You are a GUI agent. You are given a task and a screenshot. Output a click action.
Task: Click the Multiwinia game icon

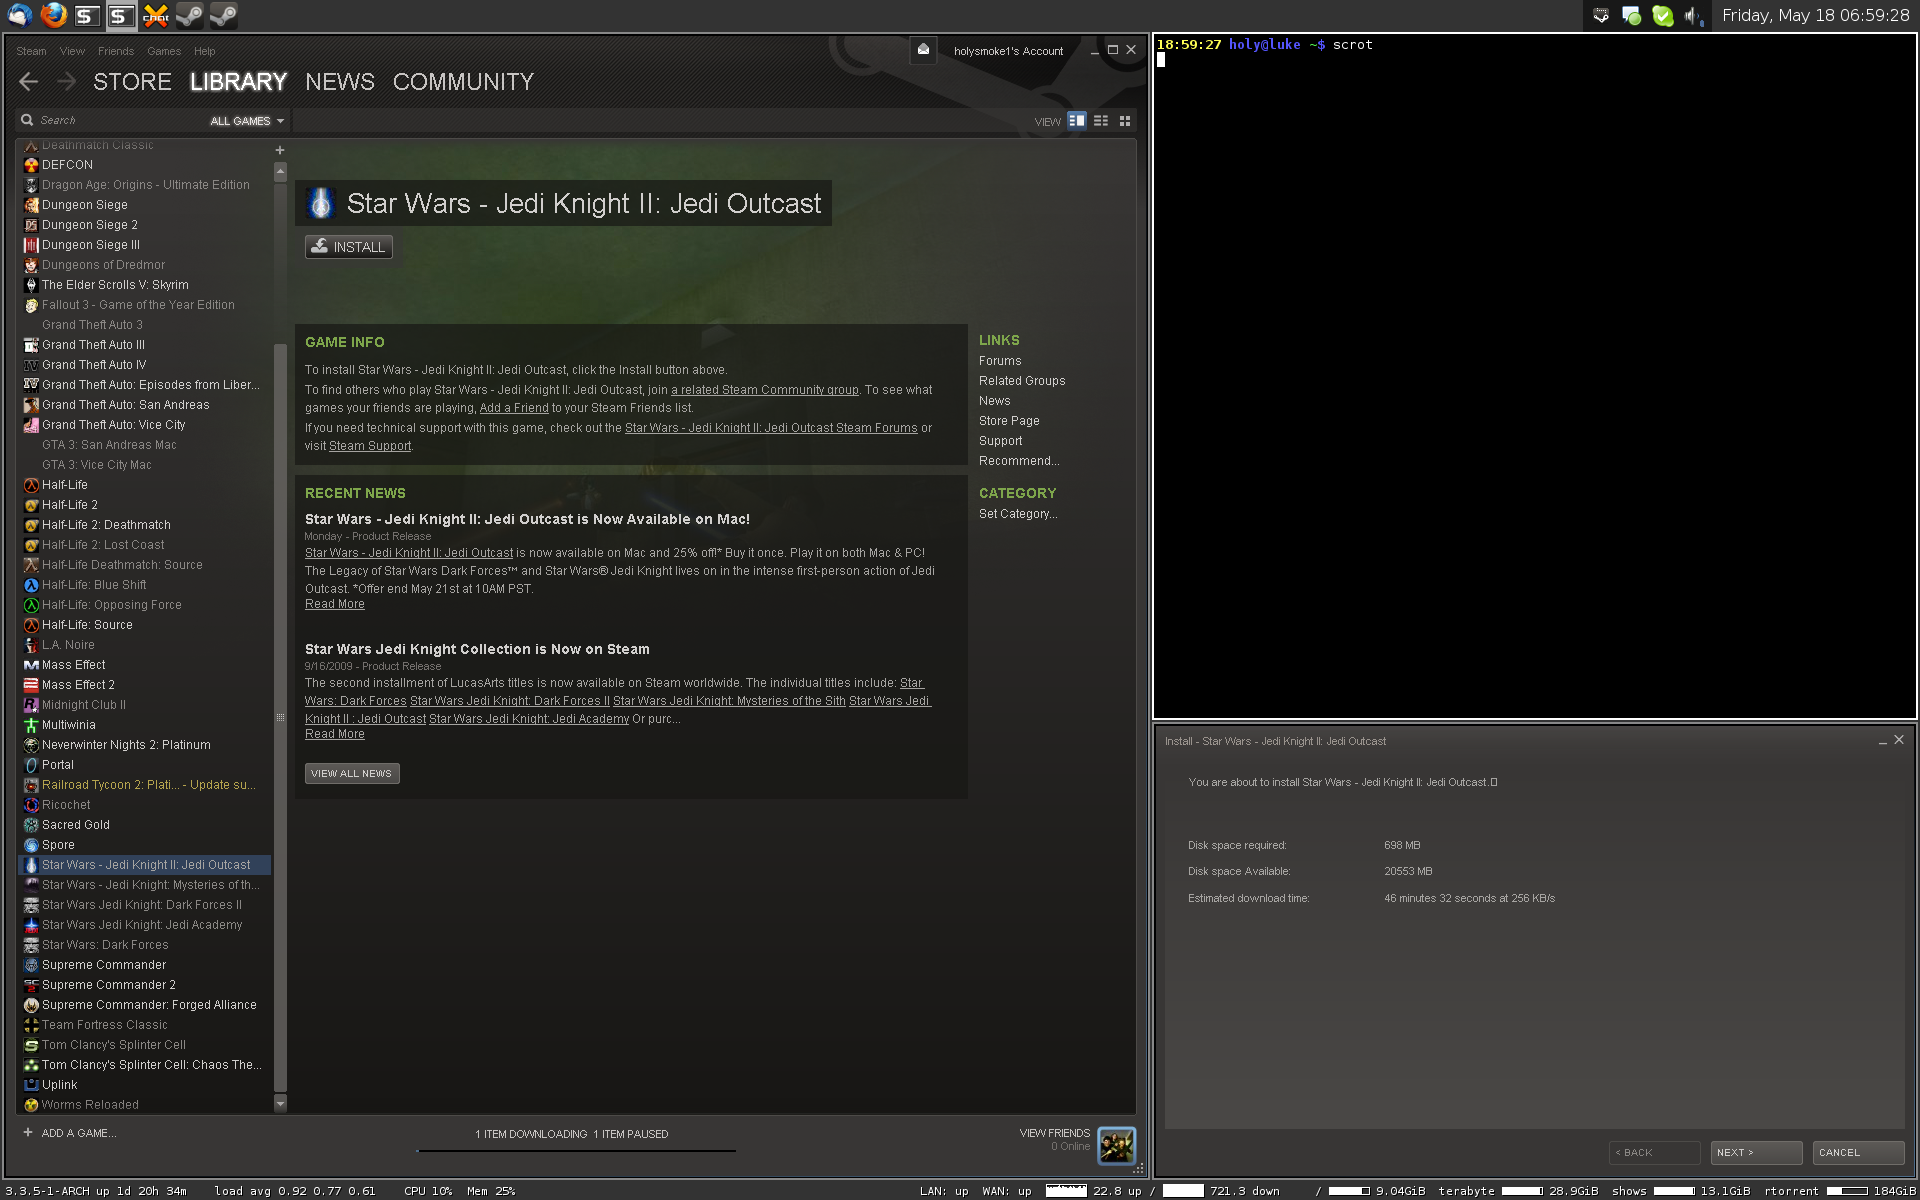point(31,725)
